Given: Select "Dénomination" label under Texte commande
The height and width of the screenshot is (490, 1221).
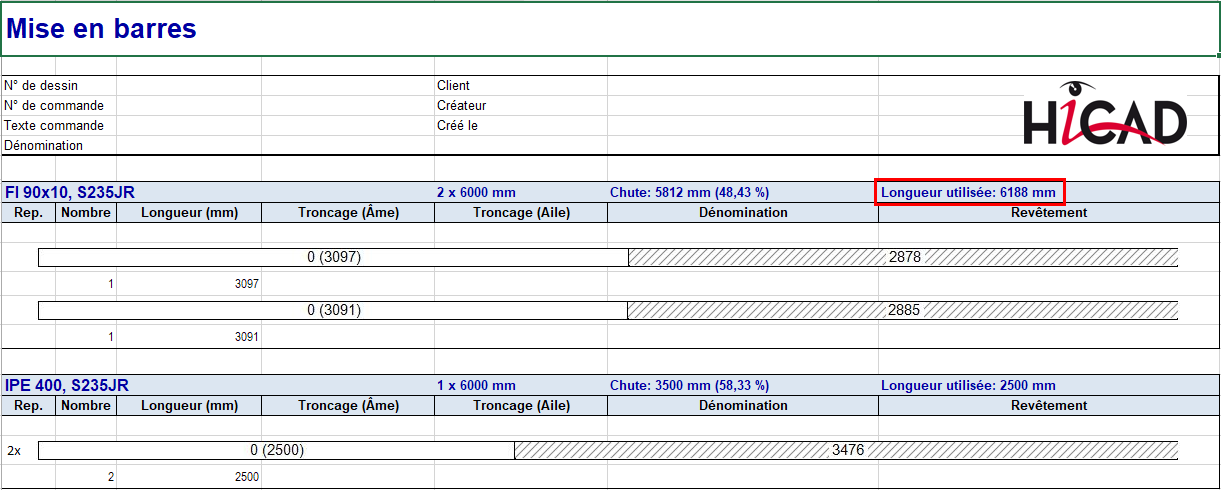Looking at the screenshot, I should 44,146.
